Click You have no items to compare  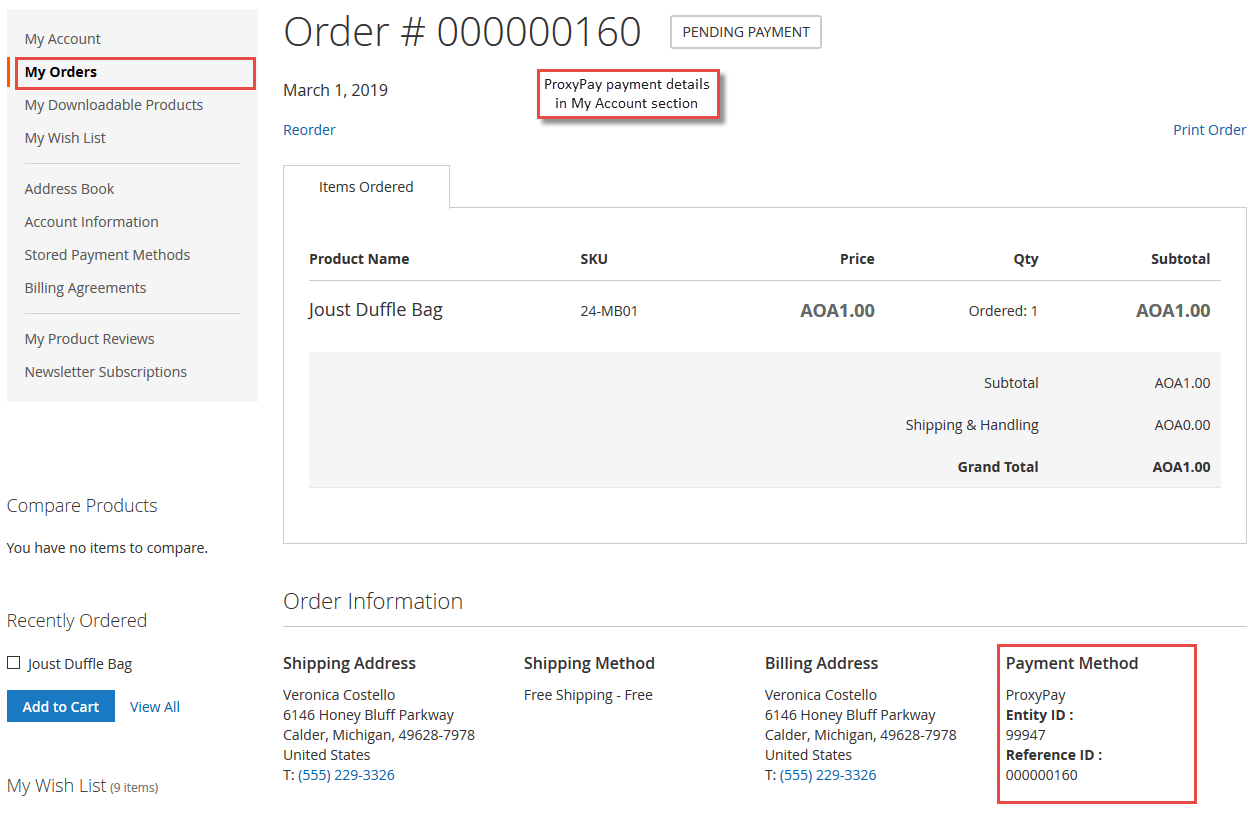pos(107,548)
